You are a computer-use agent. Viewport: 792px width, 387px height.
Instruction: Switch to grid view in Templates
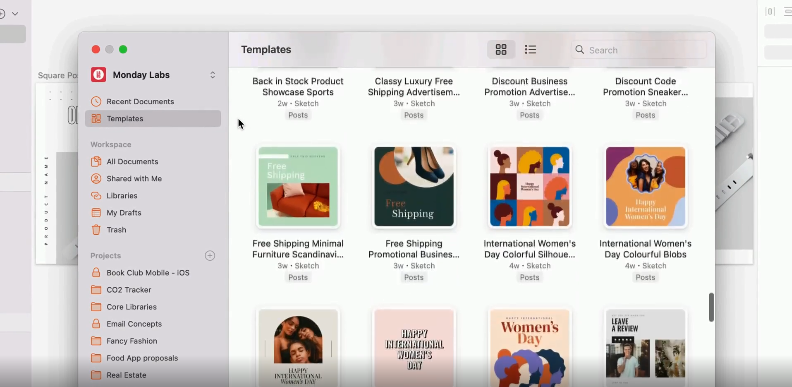[x=501, y=50]
